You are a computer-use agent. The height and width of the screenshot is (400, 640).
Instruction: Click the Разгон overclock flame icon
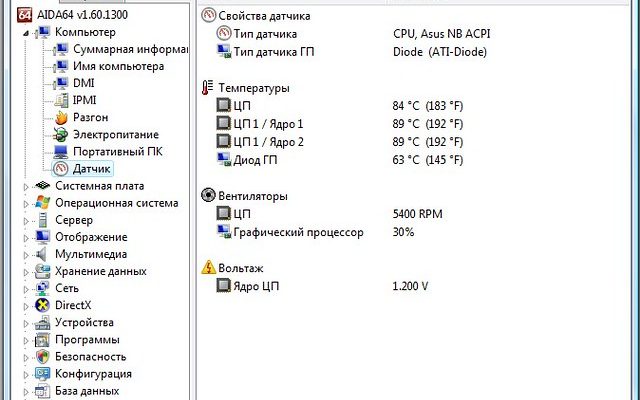tap(60, 118)
